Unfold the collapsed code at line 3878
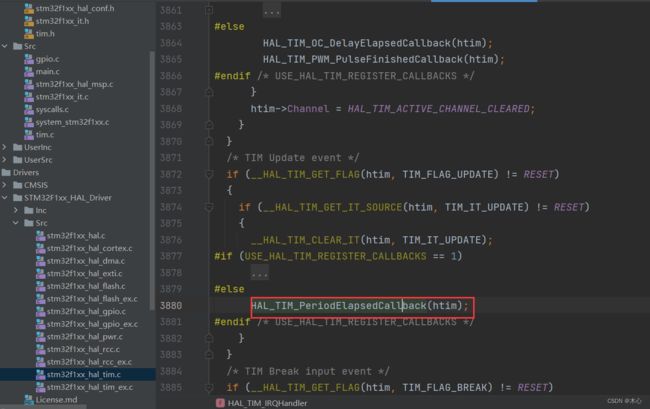The height and width of the screenshot is (409, 650). pos(260,273)
